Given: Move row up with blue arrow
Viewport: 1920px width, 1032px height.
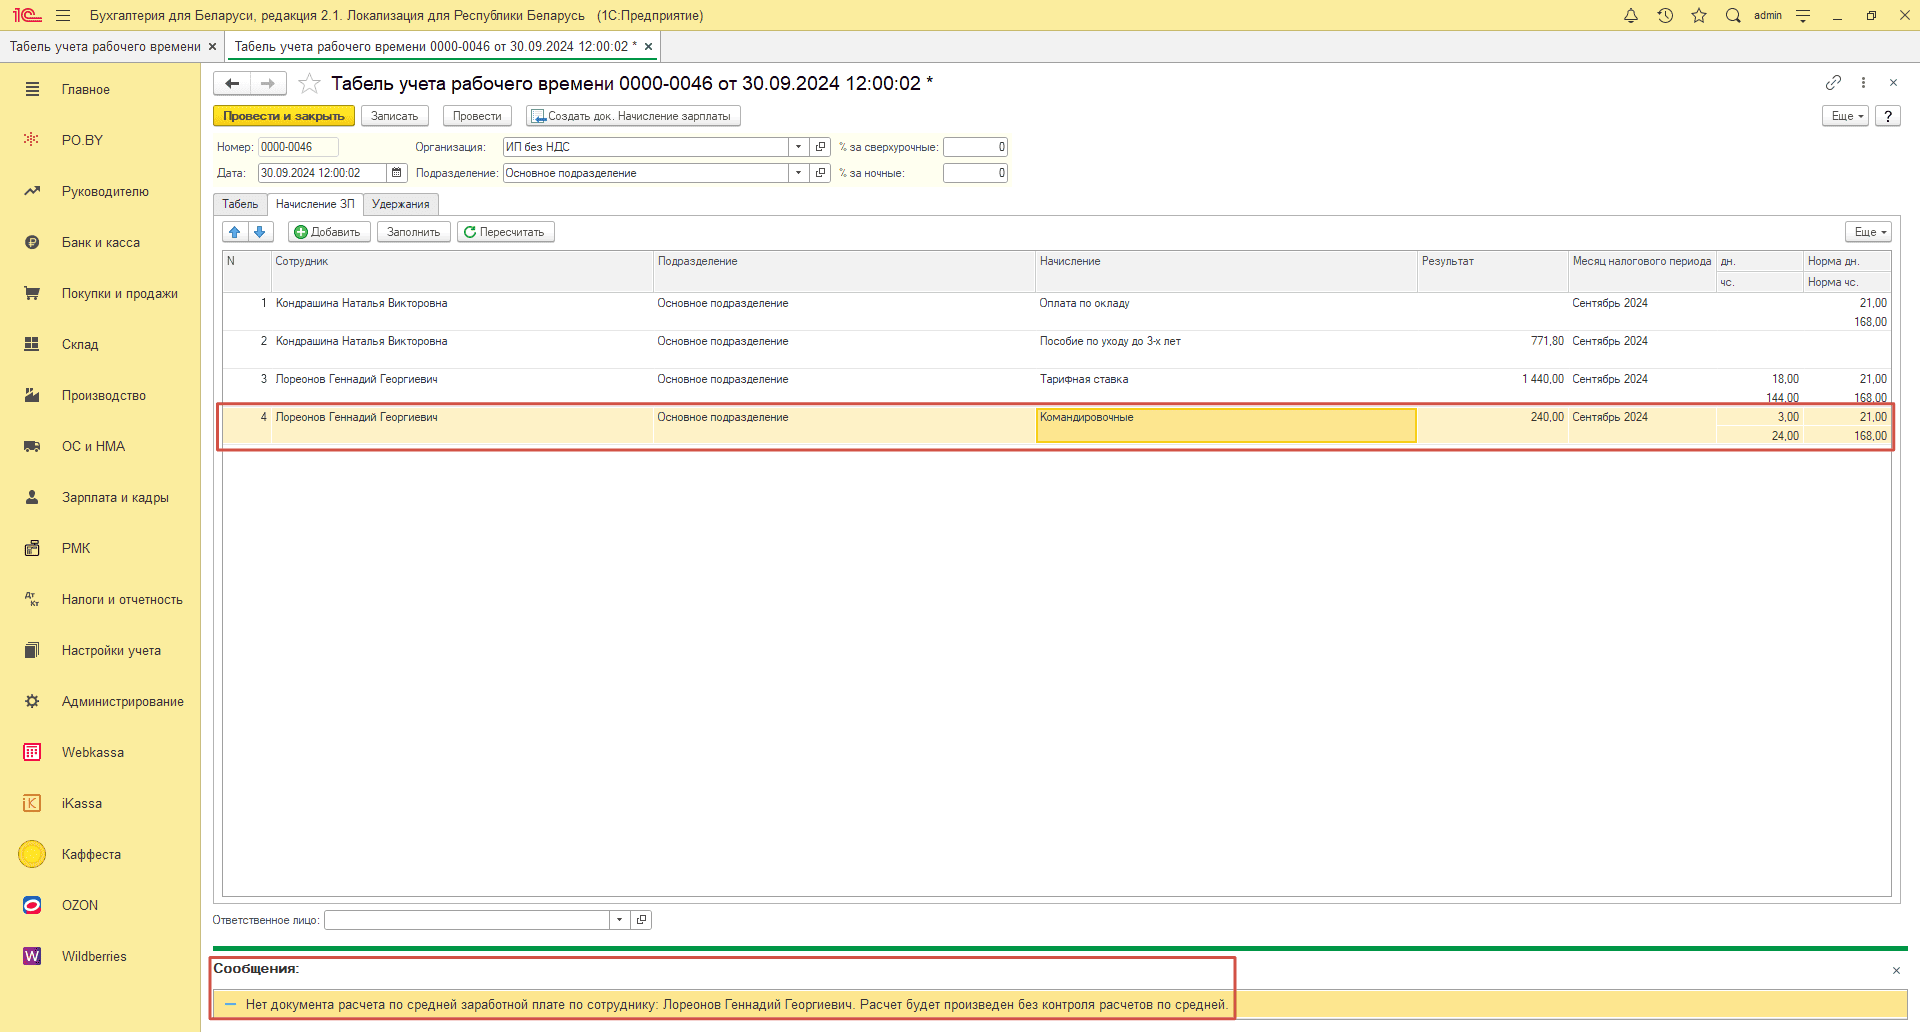Looking at the screenshot, I should pyautogui.click(x=235, y=232).
